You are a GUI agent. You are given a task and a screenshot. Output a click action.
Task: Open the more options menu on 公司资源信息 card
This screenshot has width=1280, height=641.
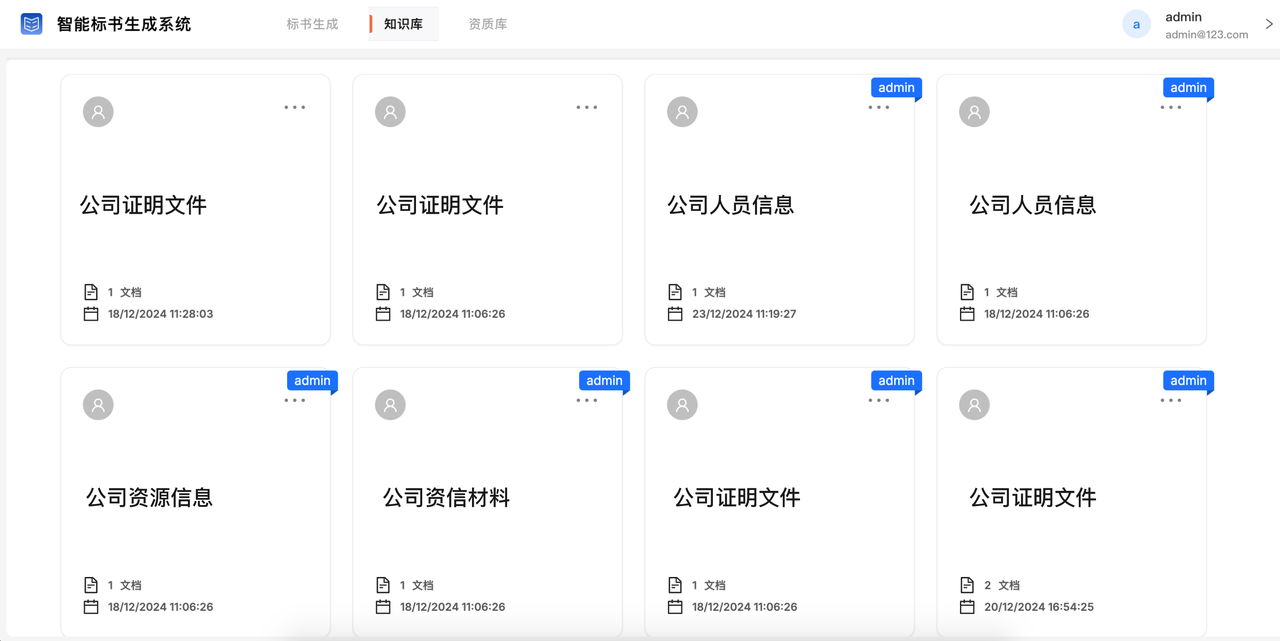coord(295,400)
